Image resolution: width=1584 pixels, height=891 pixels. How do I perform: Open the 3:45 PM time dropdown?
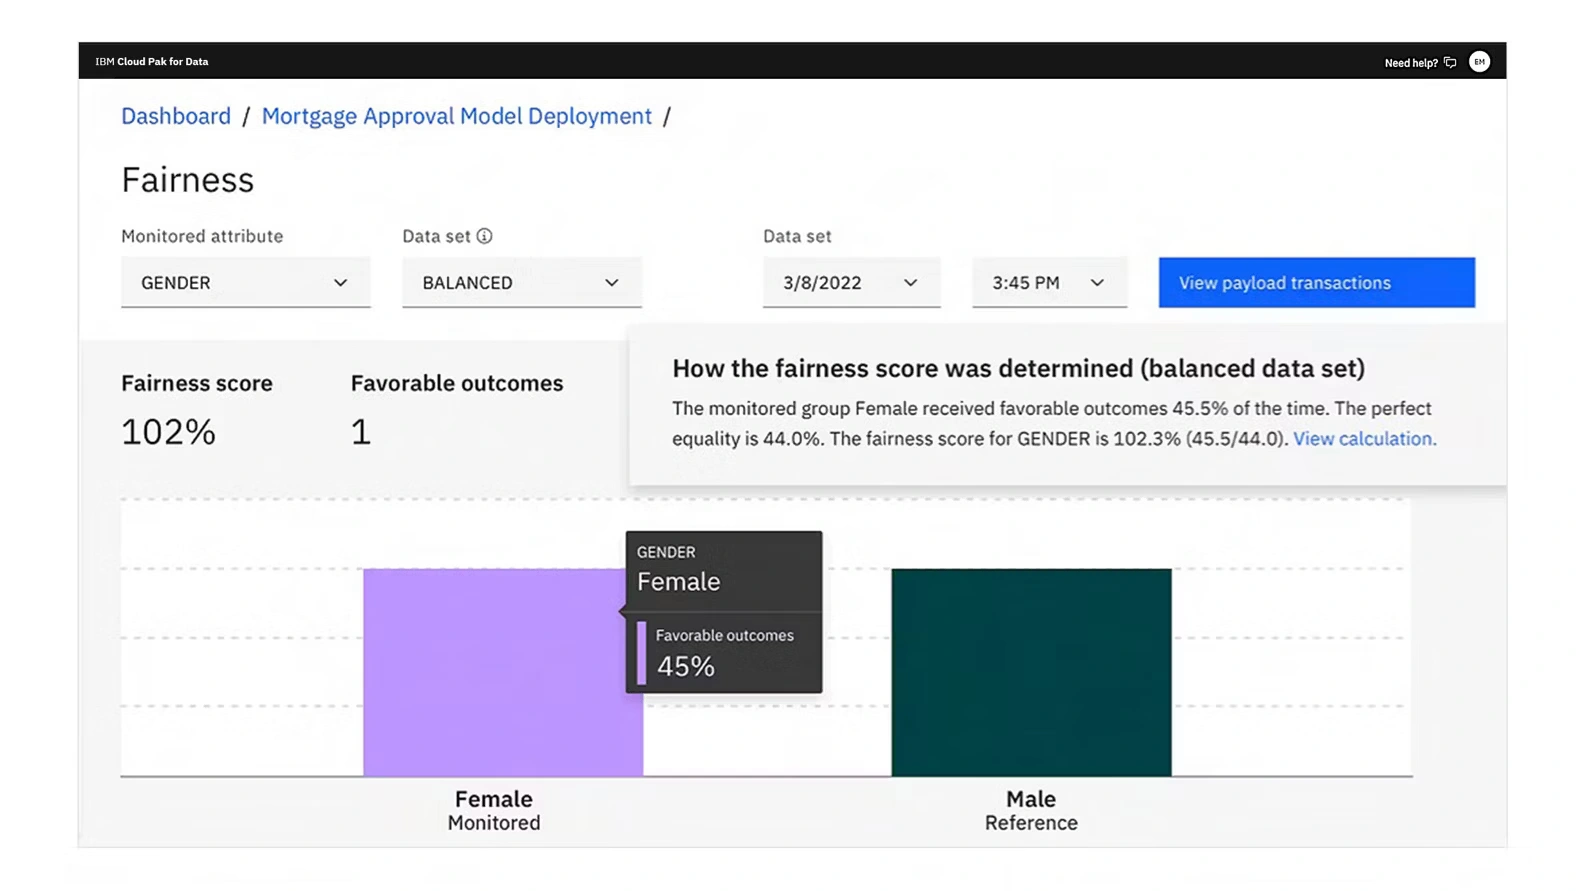point(1049,283)
